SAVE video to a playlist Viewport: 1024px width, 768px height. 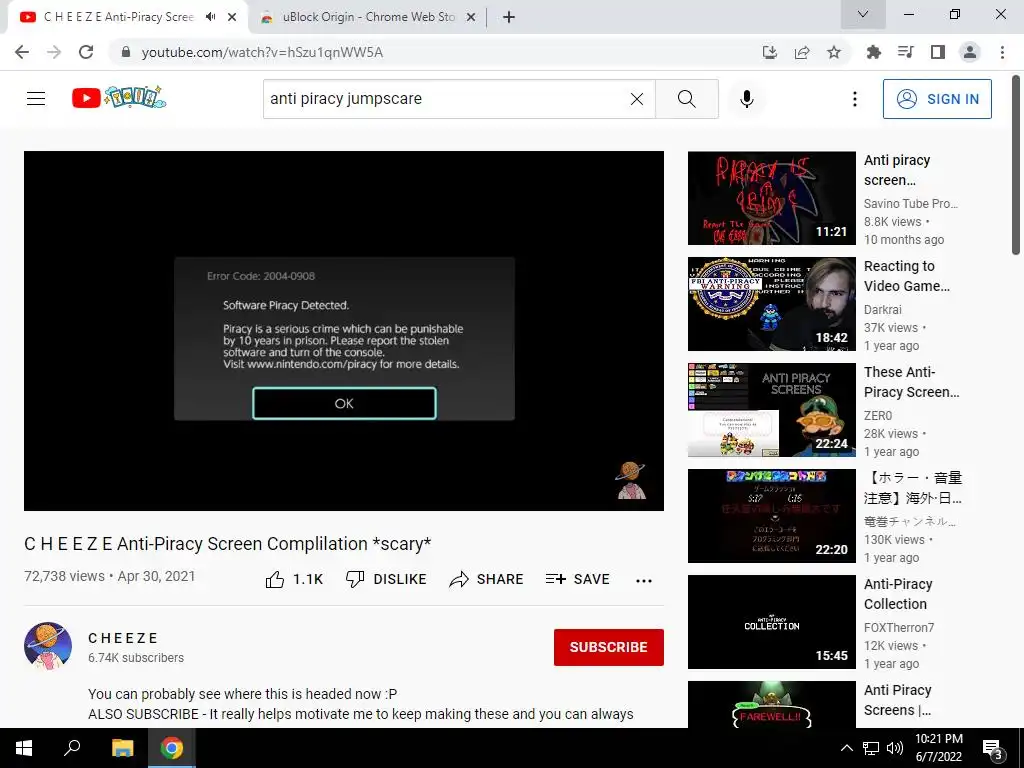(x=578, y=579)
